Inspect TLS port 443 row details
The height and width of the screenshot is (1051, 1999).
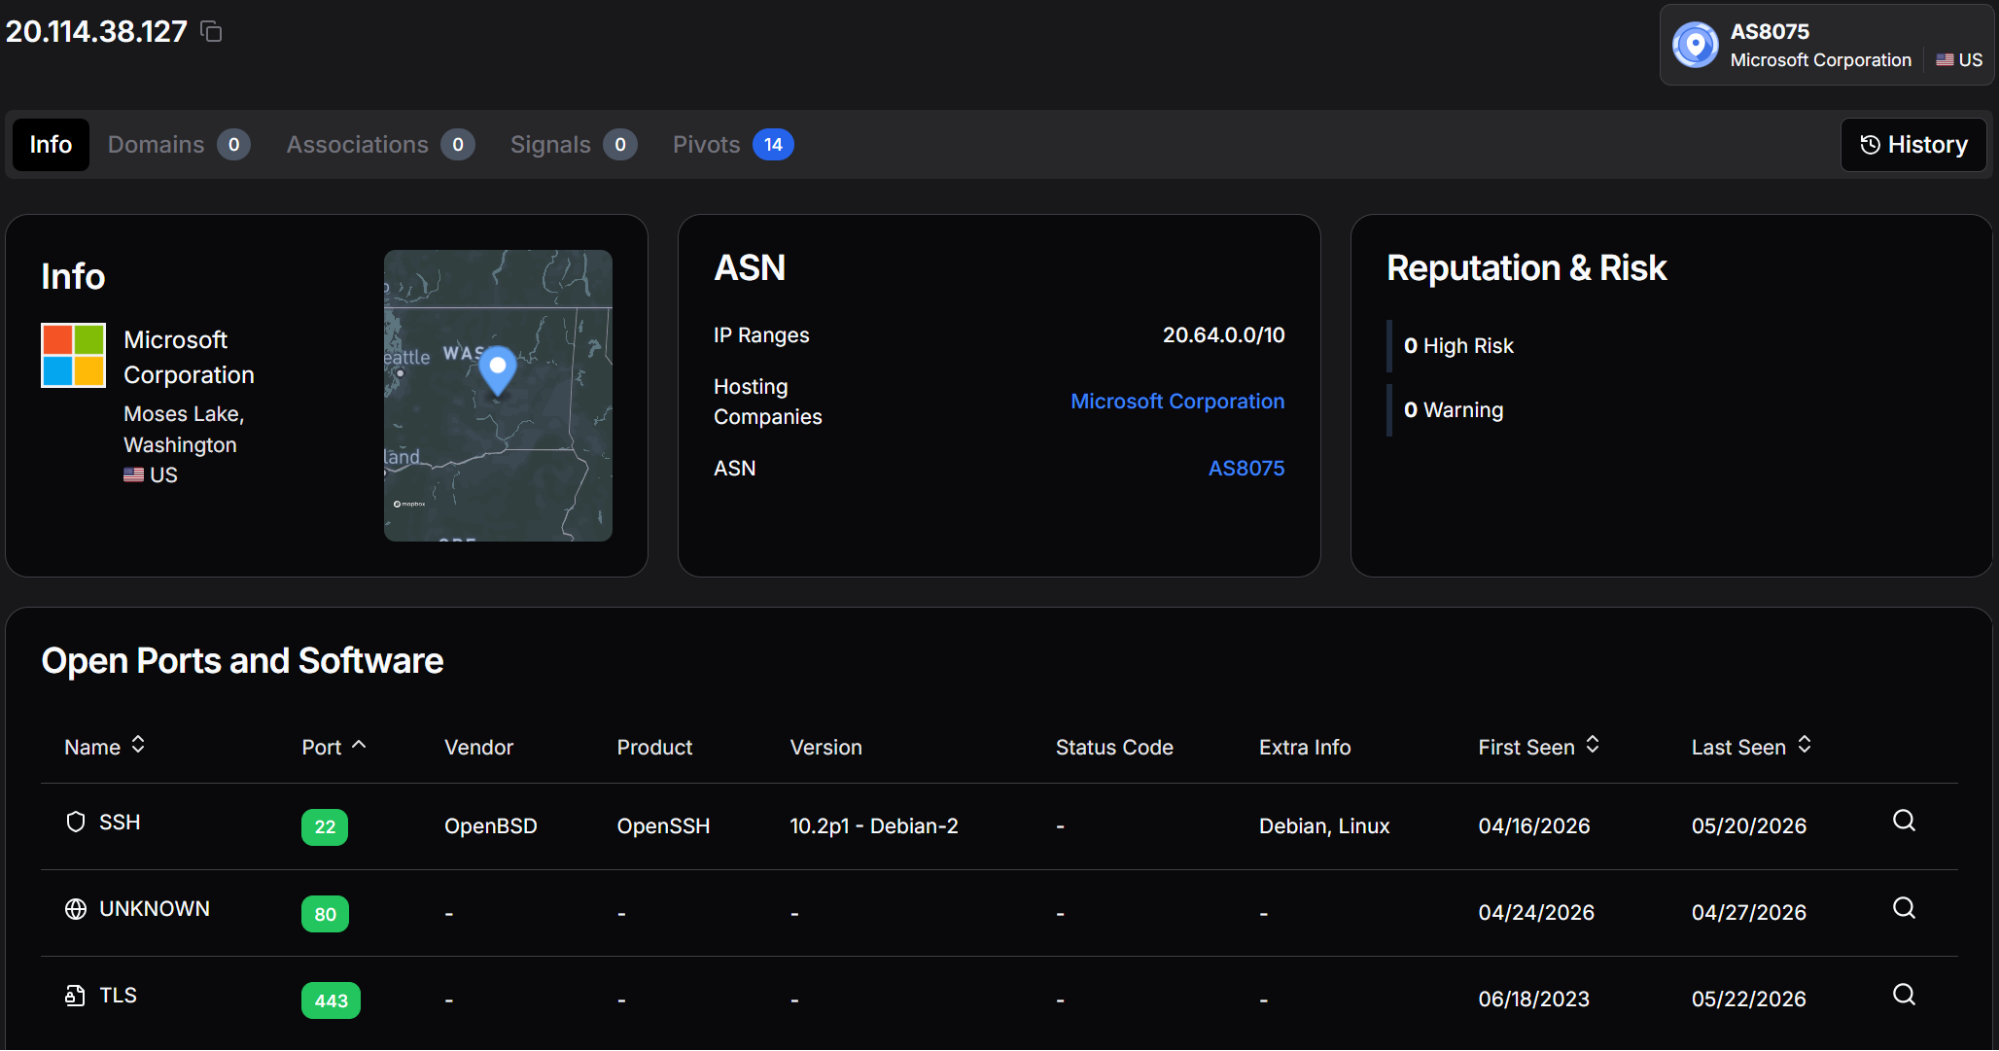(1904, 995)
